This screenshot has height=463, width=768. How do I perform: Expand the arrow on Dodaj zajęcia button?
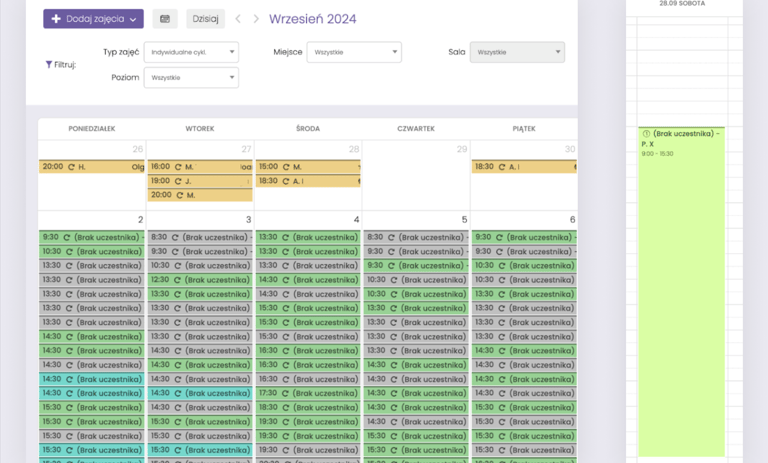[133, 20]
